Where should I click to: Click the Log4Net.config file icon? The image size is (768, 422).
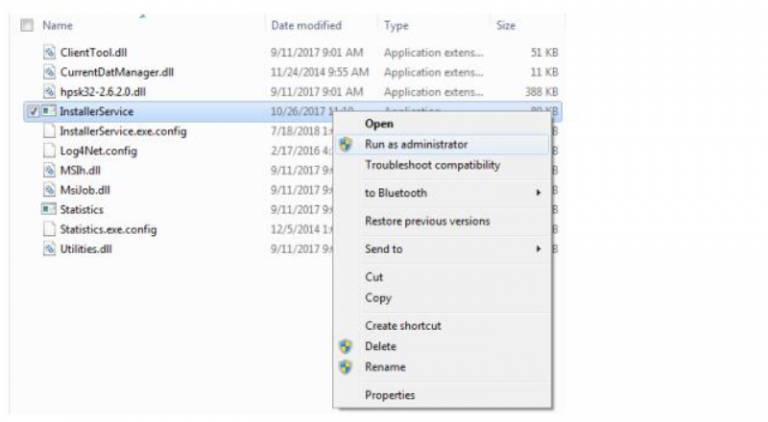pos(49,151)
